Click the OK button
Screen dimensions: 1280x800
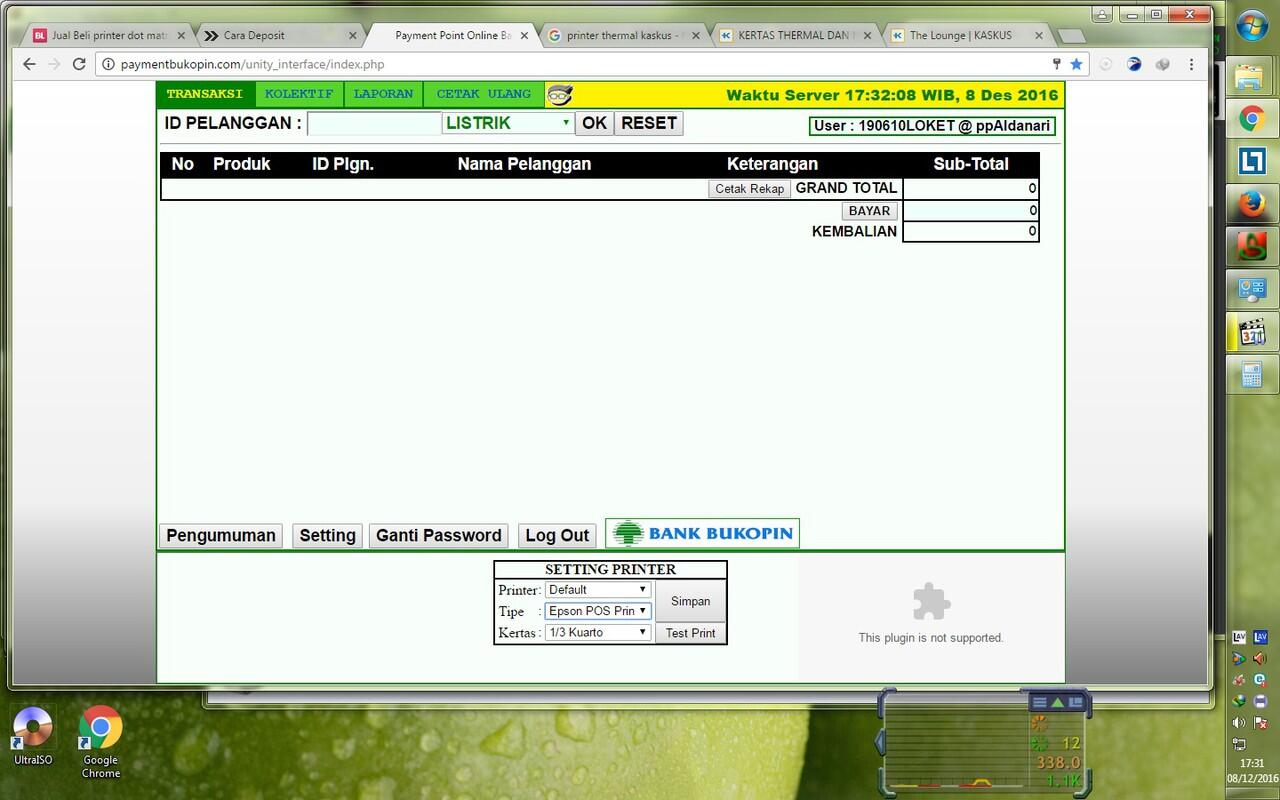[x=594, y=123]
